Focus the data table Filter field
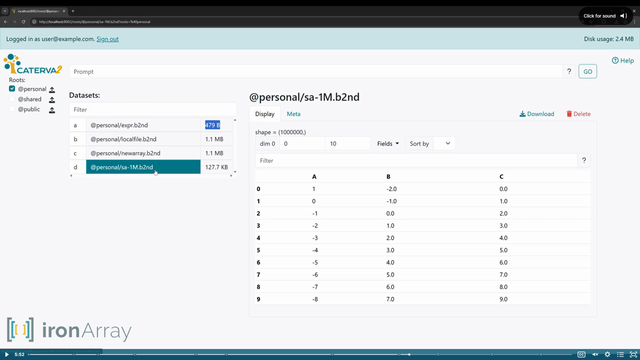 (416, 160)
